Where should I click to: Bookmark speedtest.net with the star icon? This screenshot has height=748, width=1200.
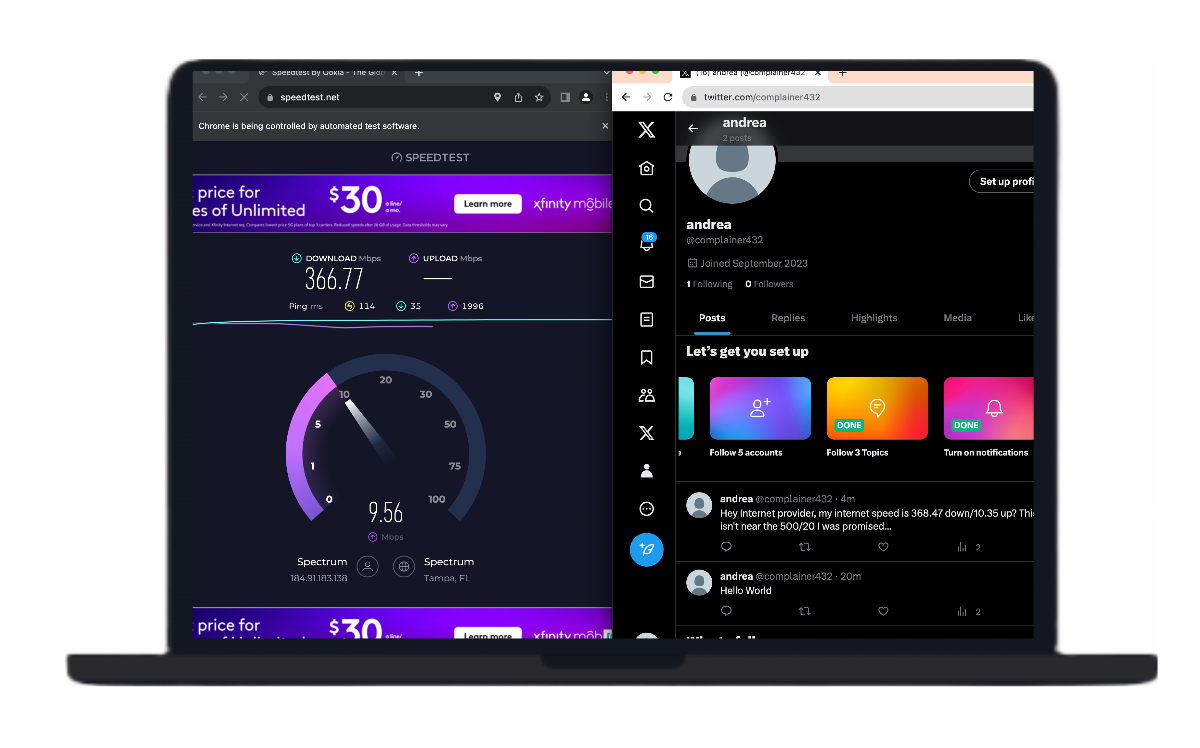pyautogui.click(x=539, y=97)
